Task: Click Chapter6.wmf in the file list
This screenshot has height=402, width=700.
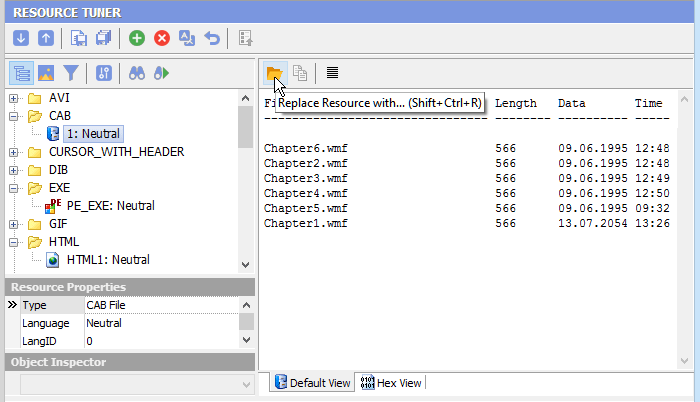Action: click(x=306, y=148)
